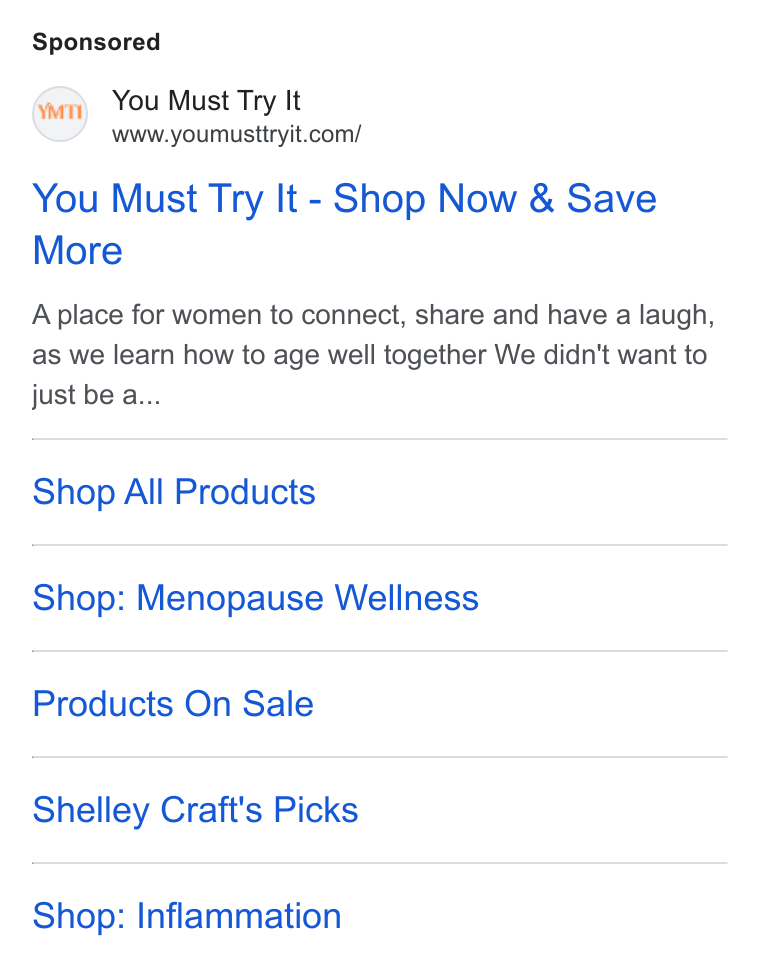The image size is (760, 968).
Task: Visit the Shop: Inflammation link
Action: [x=186, y=916]
